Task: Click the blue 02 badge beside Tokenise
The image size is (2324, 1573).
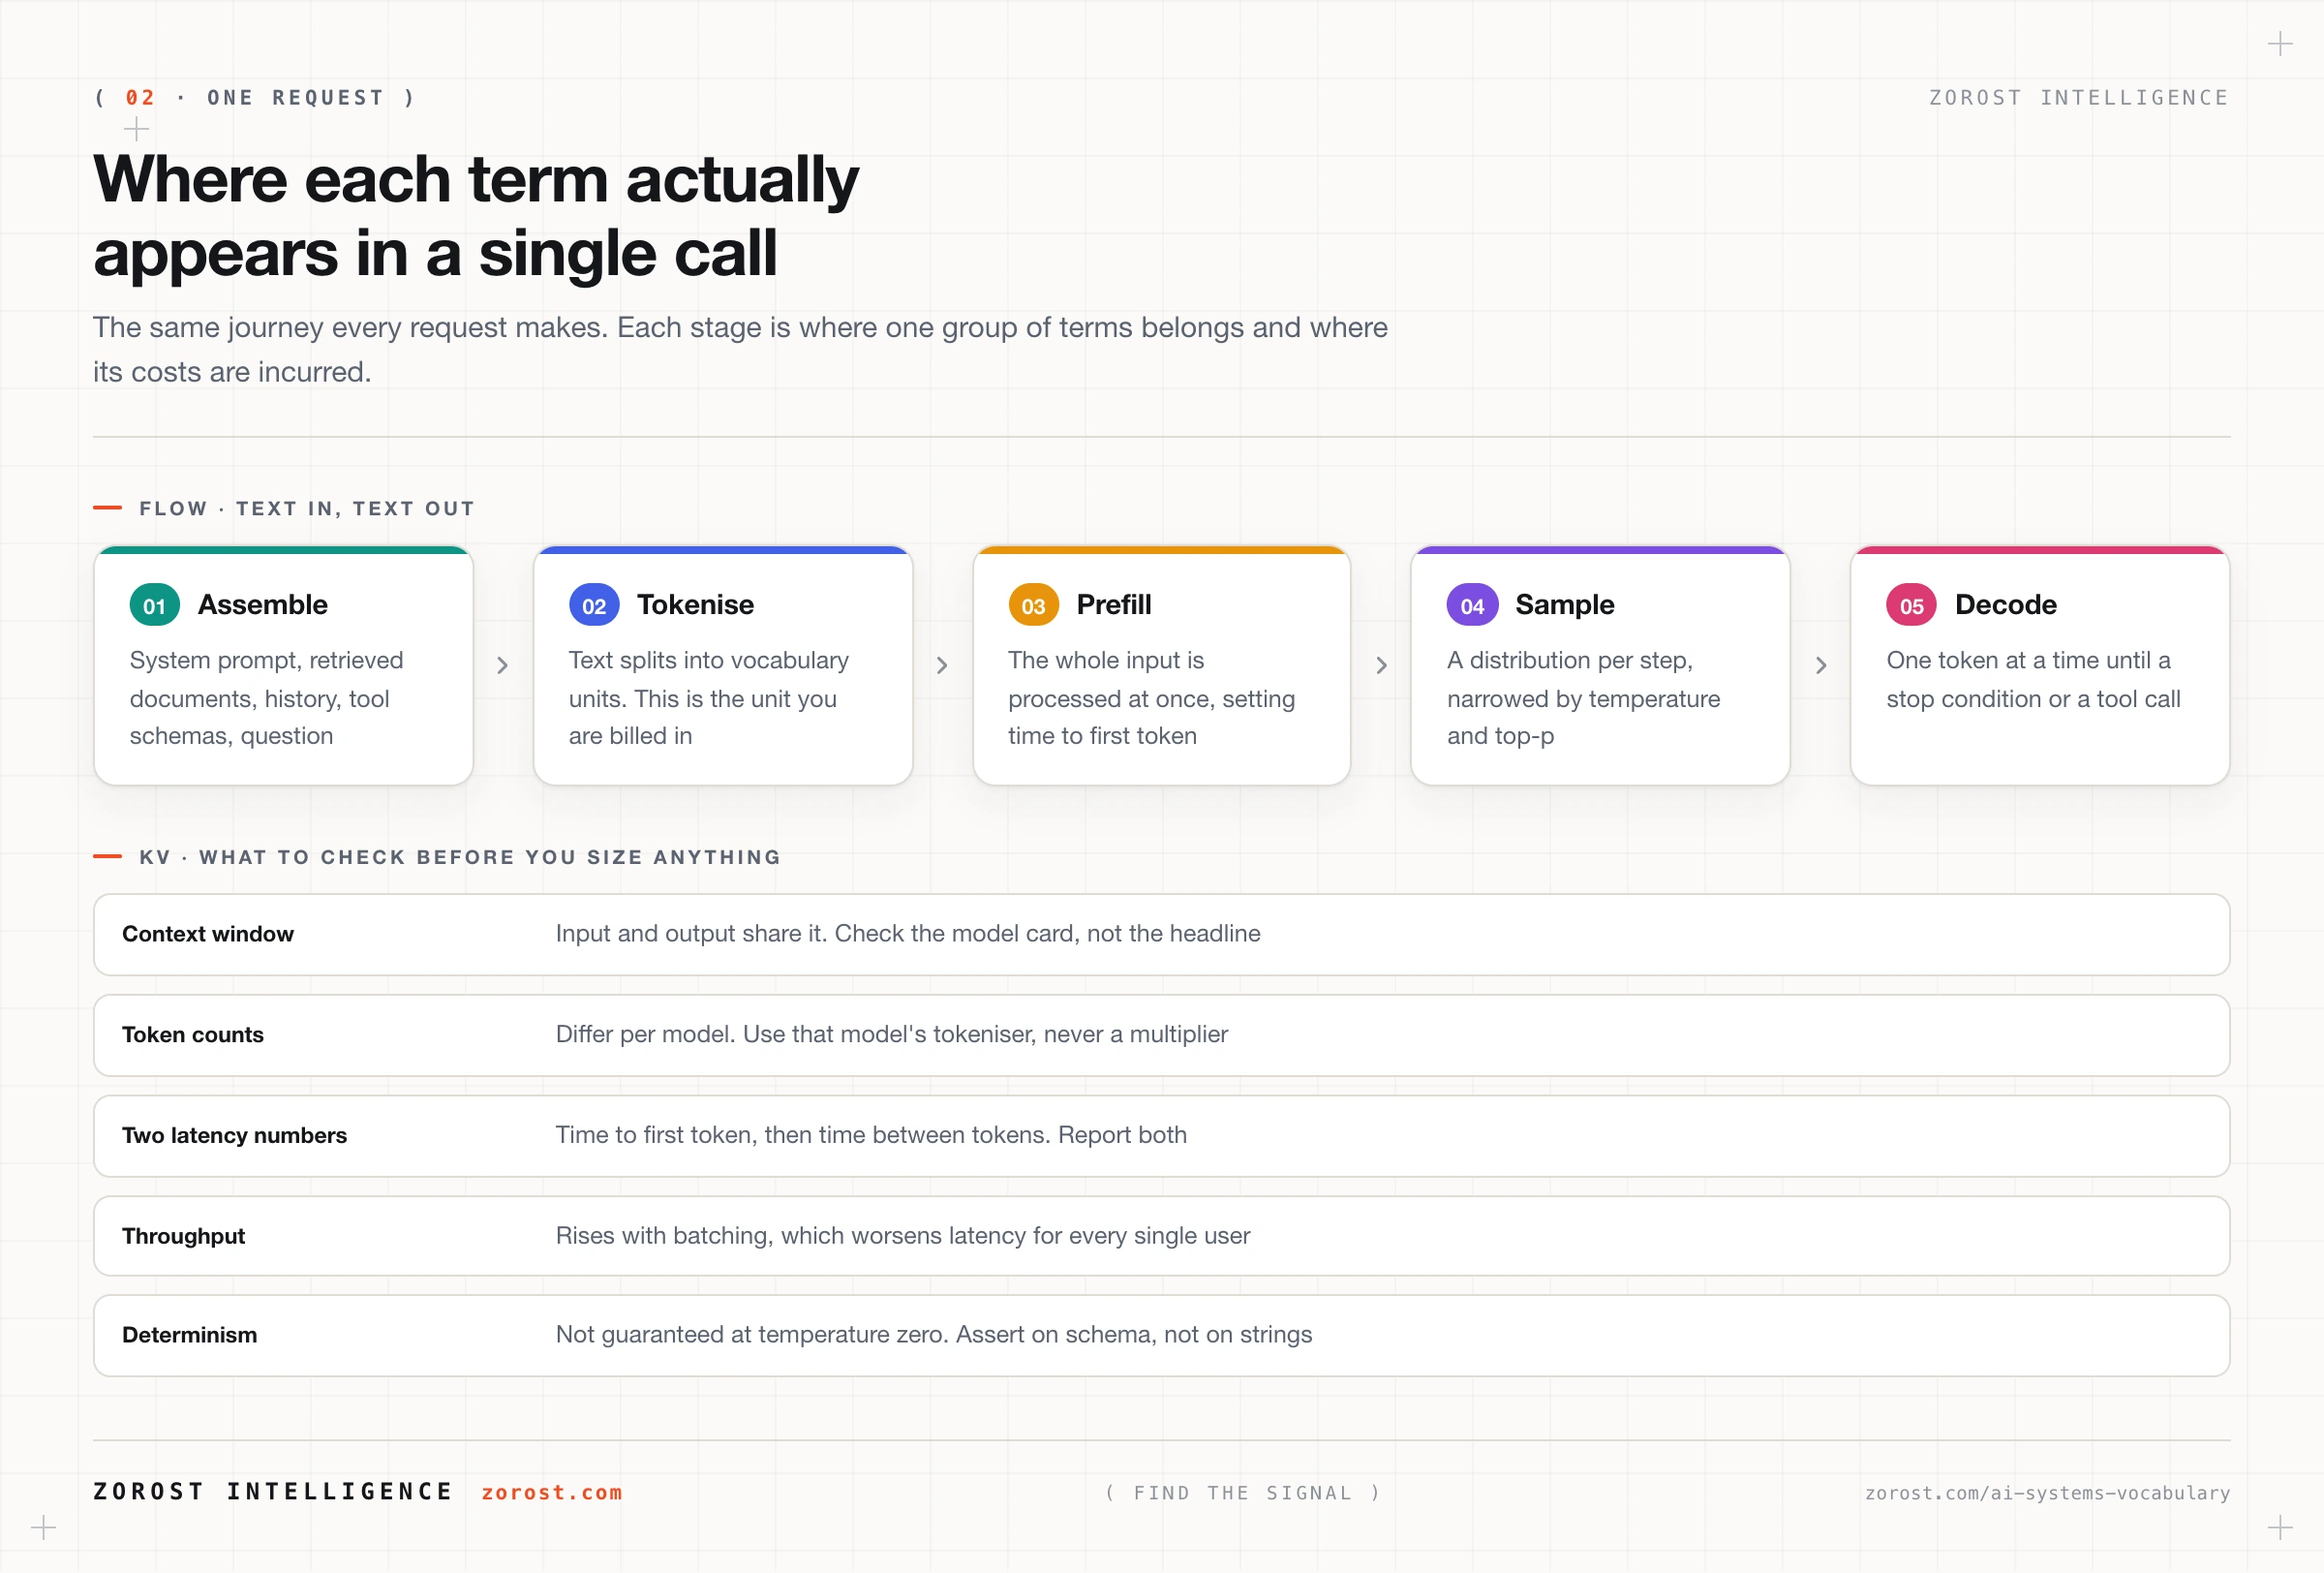Action: 594,605
